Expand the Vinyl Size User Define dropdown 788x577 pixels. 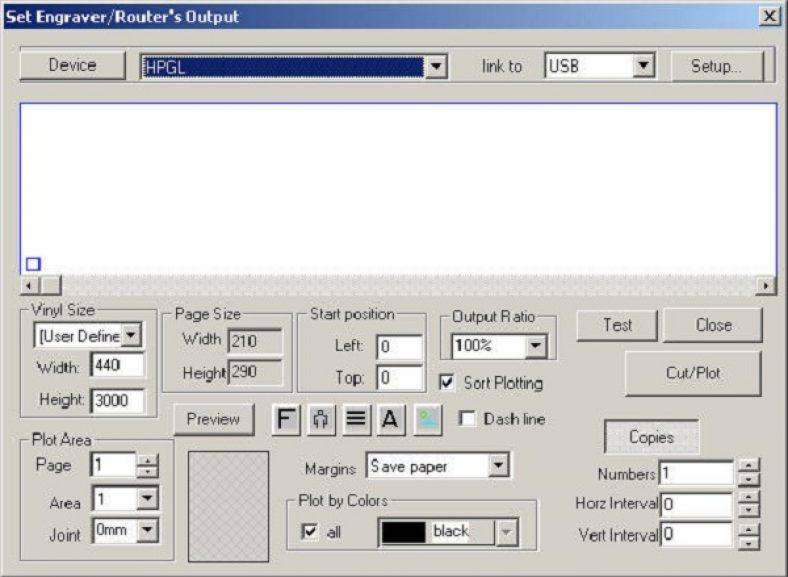tap(131, 335)
